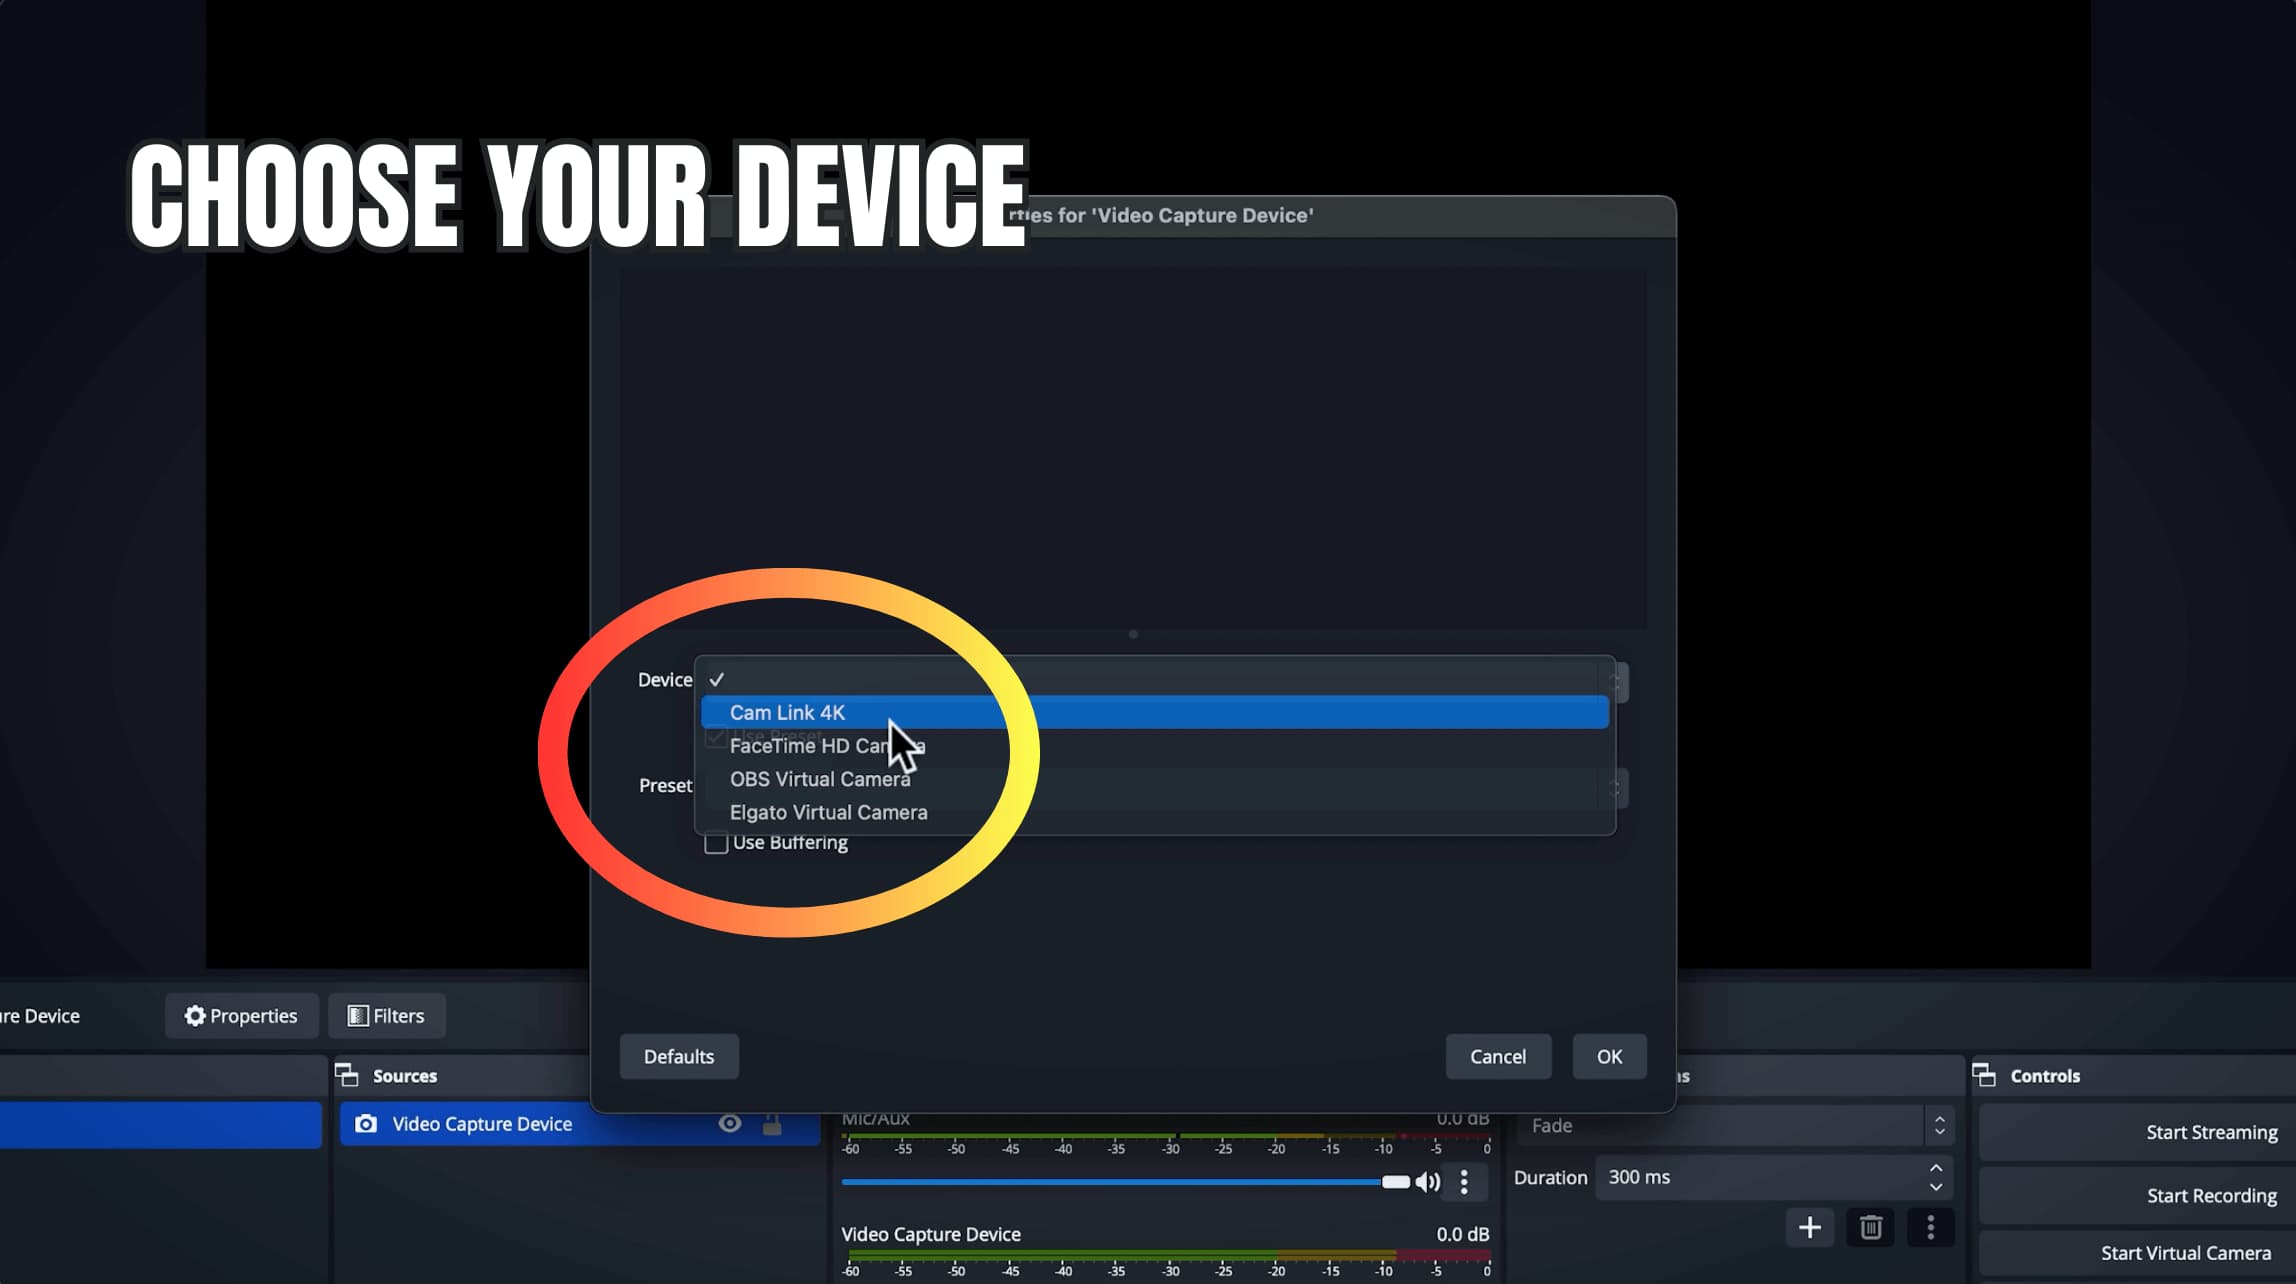The width and height of the screenshot is (2296, 1284).
Task: Add a transition with plus icon
Action: tap(1810, 1227)
